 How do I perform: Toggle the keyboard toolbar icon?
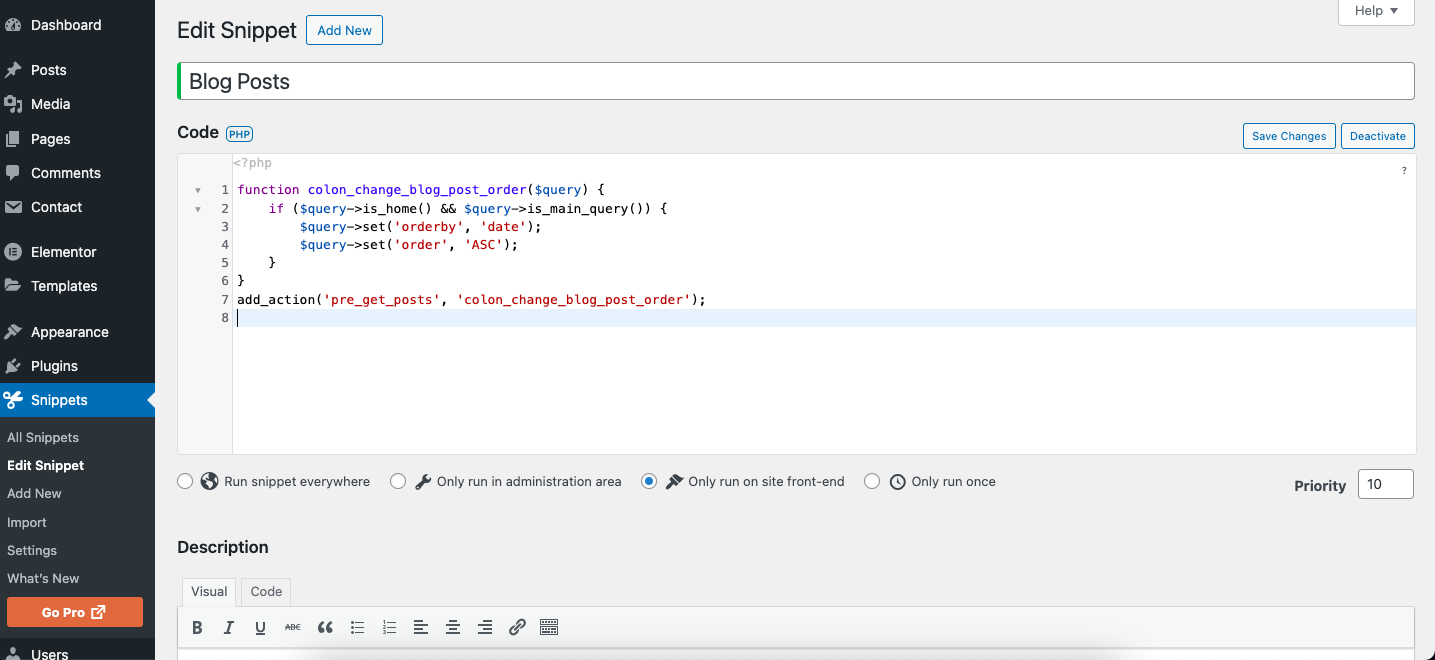pyautogui.click(x=548, y=628)
